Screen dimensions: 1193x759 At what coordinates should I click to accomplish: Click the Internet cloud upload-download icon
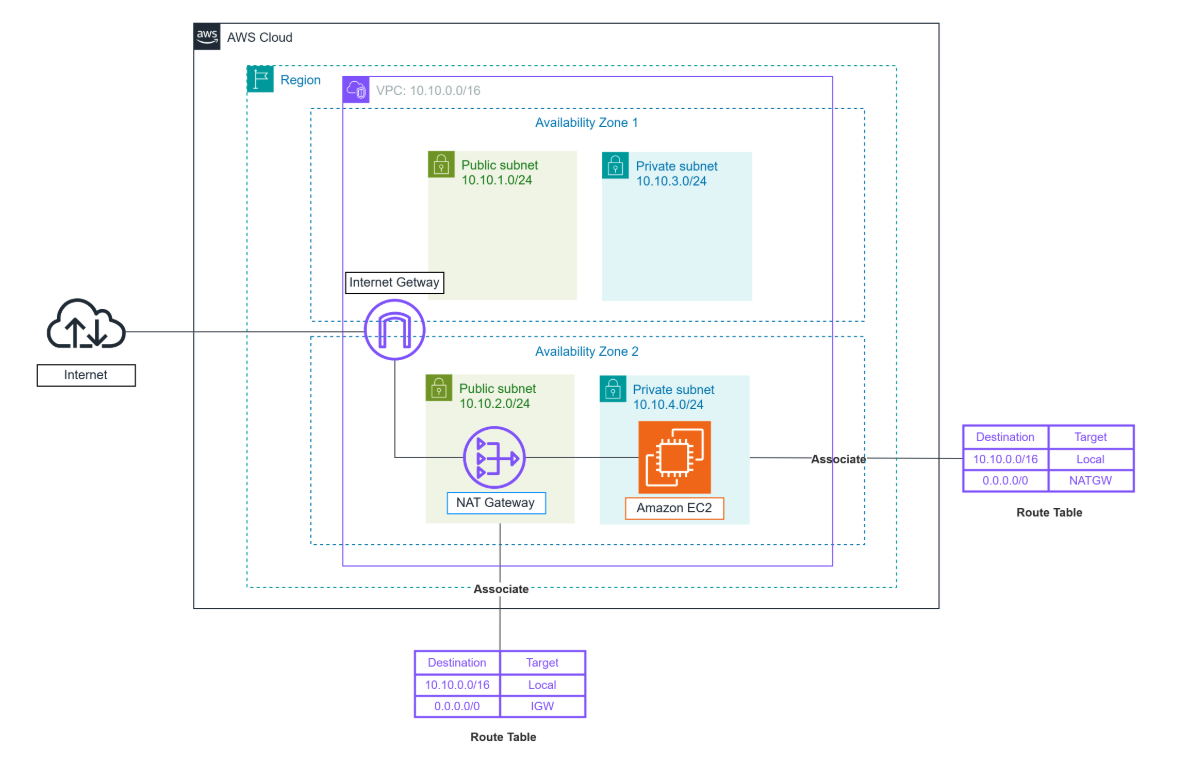pyautogui.click(x=86, y=324)
